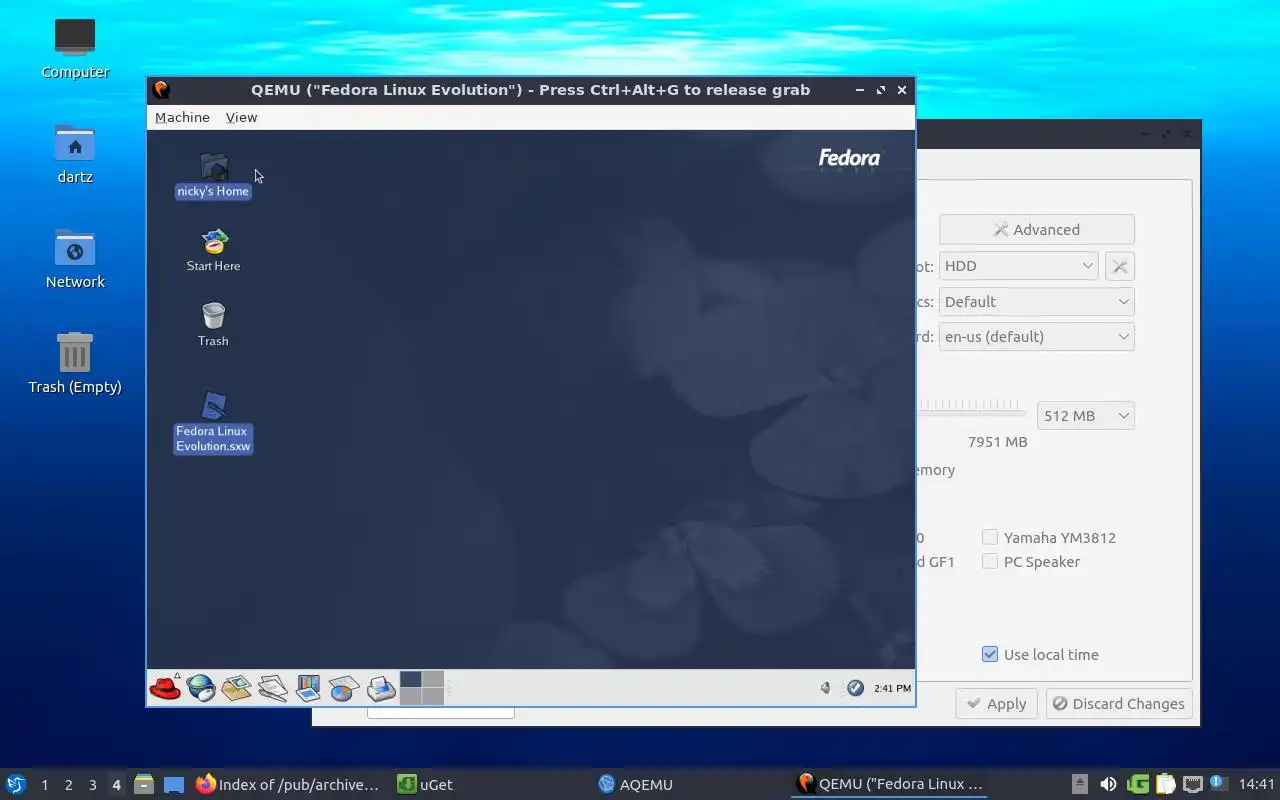Open the print manager icon in the Fedora panel
Image resolution: width=1280 pixels, height=800 pixels.
click(x=380, y=688)
